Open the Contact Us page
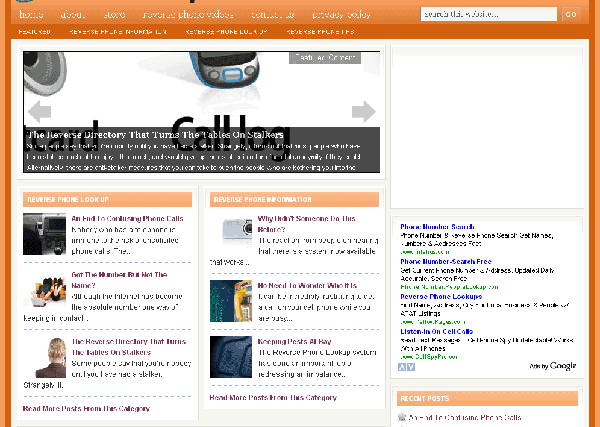This screenshot has height=427, width=600. (x=273, y=15)
